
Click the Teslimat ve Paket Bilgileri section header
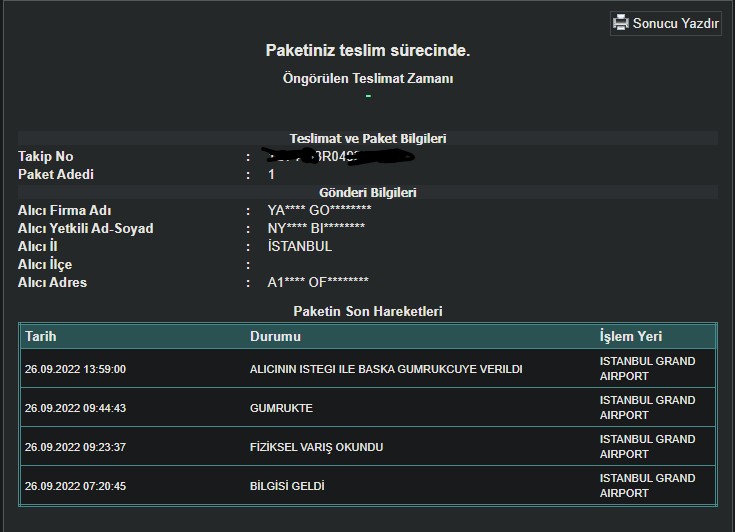coord(368,138)
